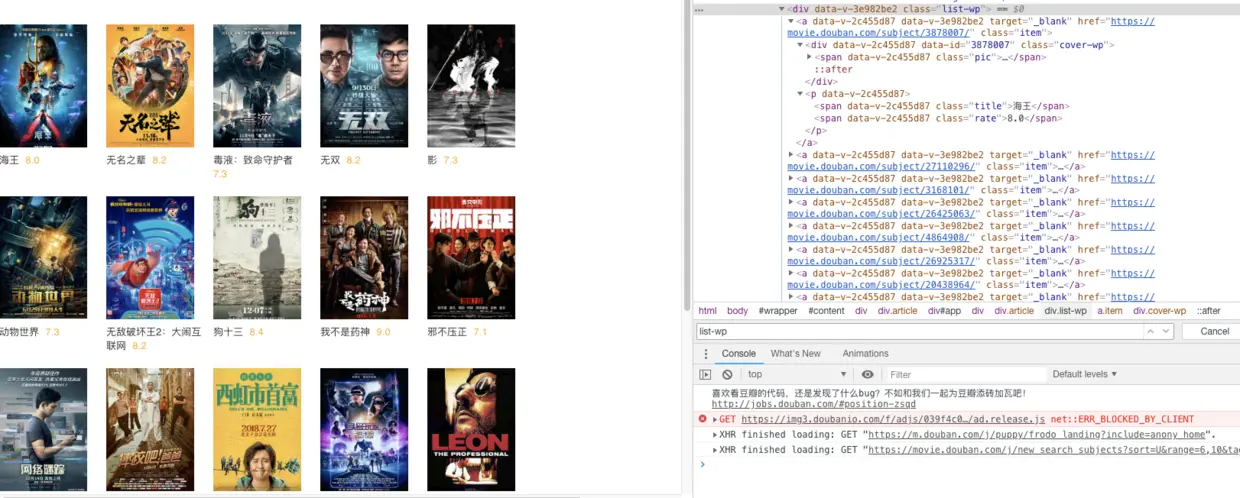Open the 海王 movie poster

click(43, 86)
